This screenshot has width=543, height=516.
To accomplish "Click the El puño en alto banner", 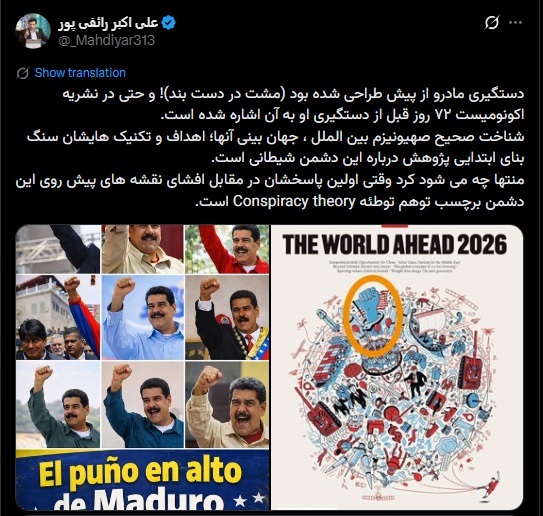I will (x=142, y=480).
